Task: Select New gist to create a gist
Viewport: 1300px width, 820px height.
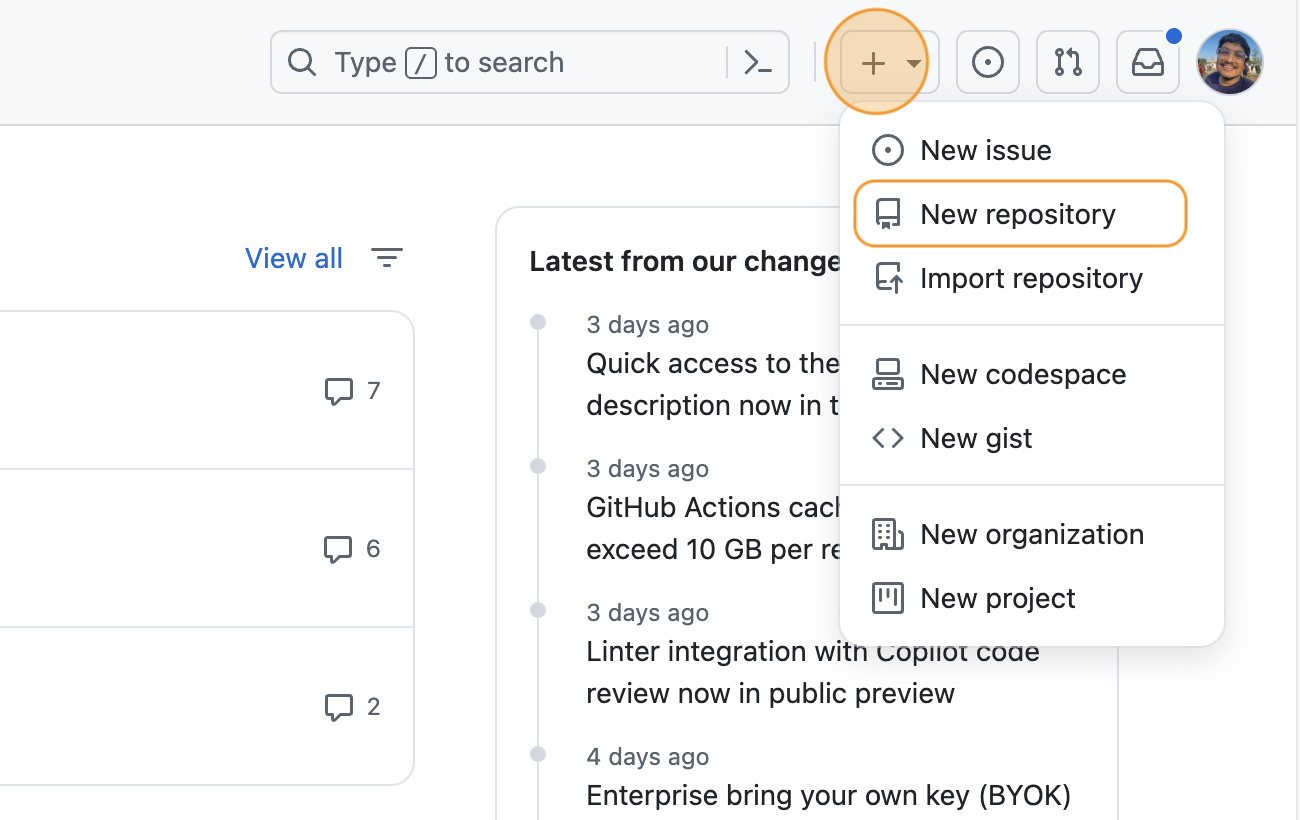Action: (976, 438)
